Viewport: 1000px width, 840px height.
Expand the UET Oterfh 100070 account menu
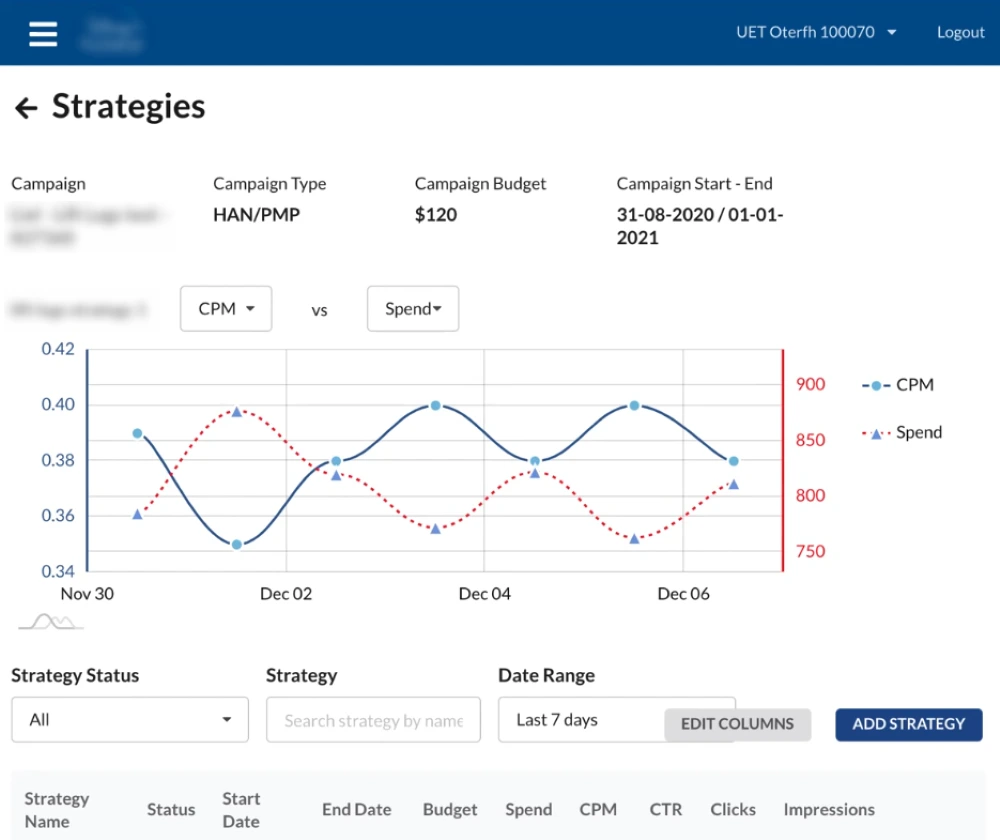(816, 33)
